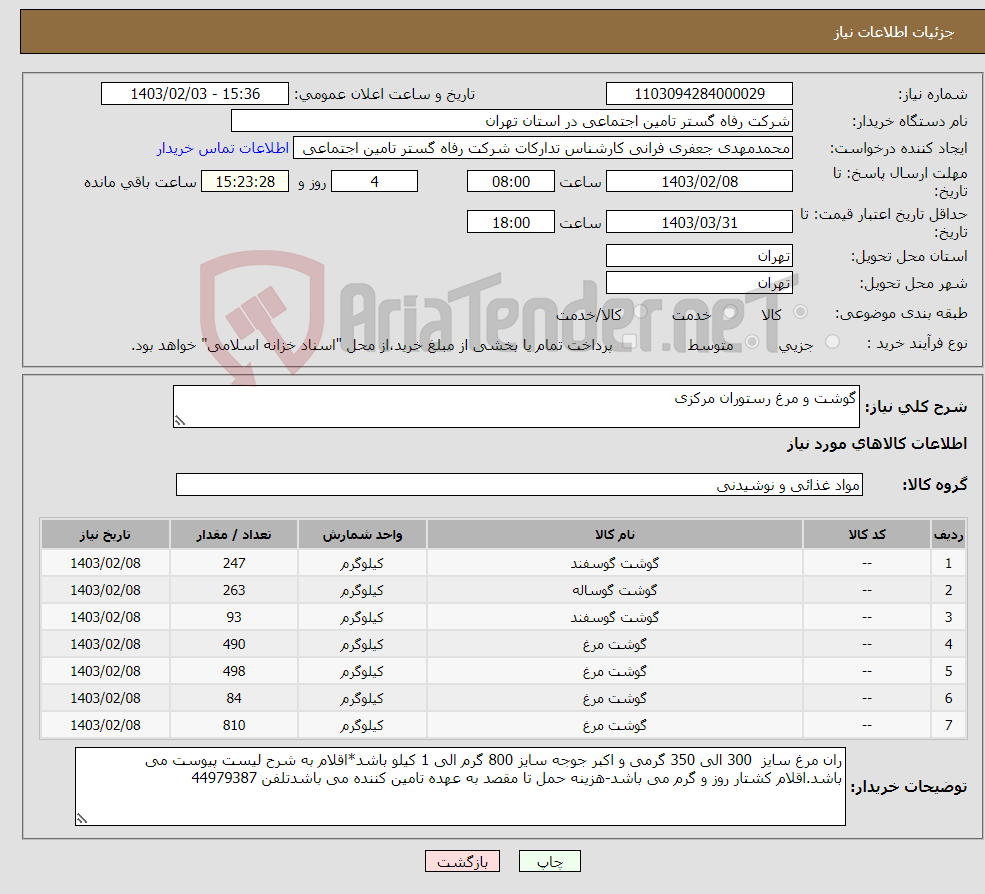Click quantity value 263
The height and width of the screenshot is (894, 985).
coord(234,591)
